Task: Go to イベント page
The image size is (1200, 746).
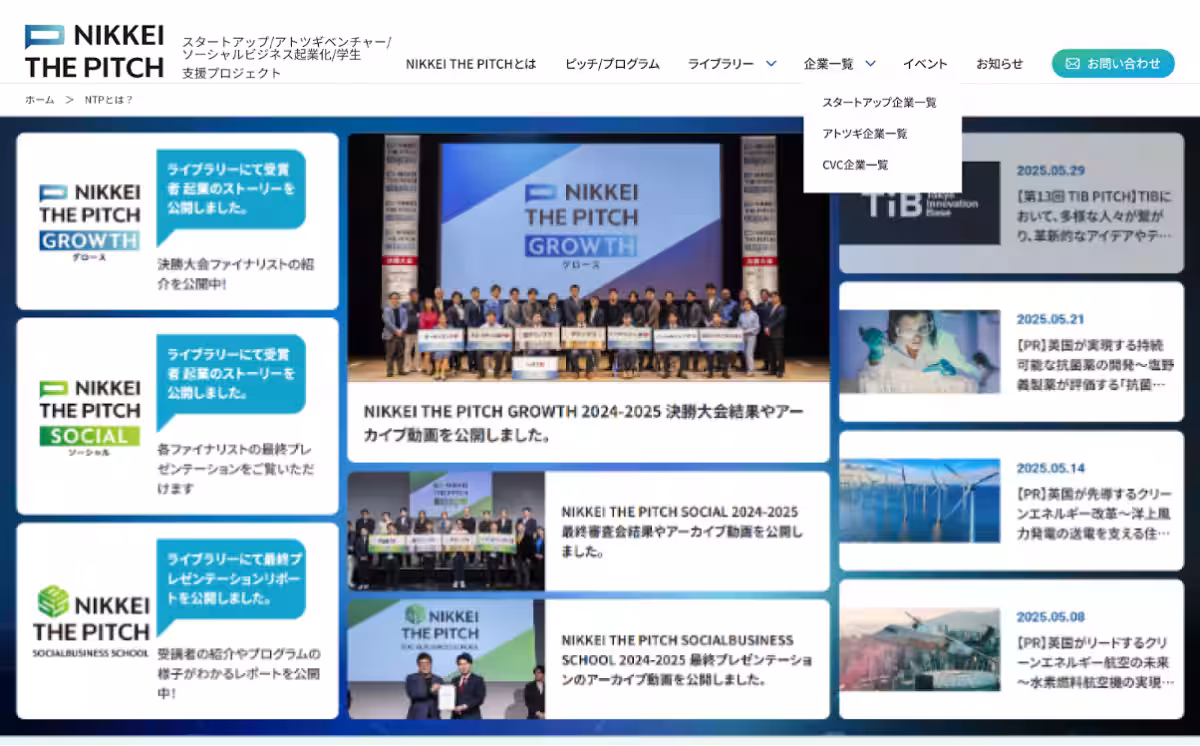Action: click(925, 63)
